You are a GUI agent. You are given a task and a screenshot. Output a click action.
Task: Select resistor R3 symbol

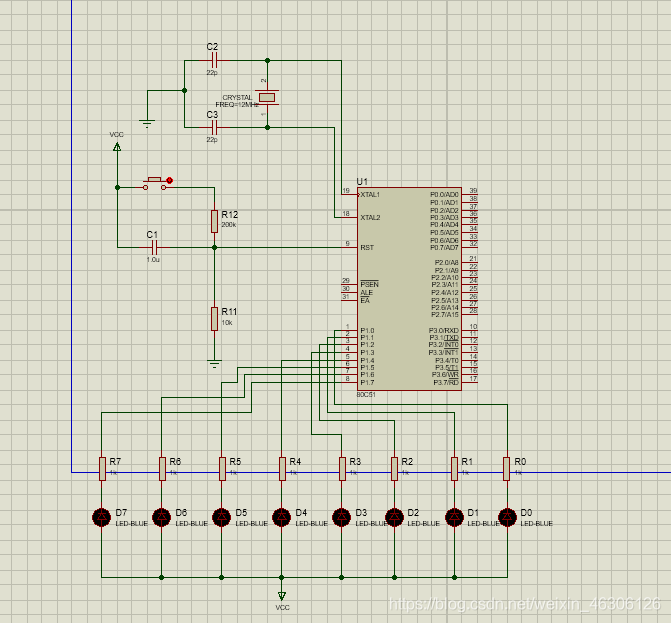(x=342, y=469)
